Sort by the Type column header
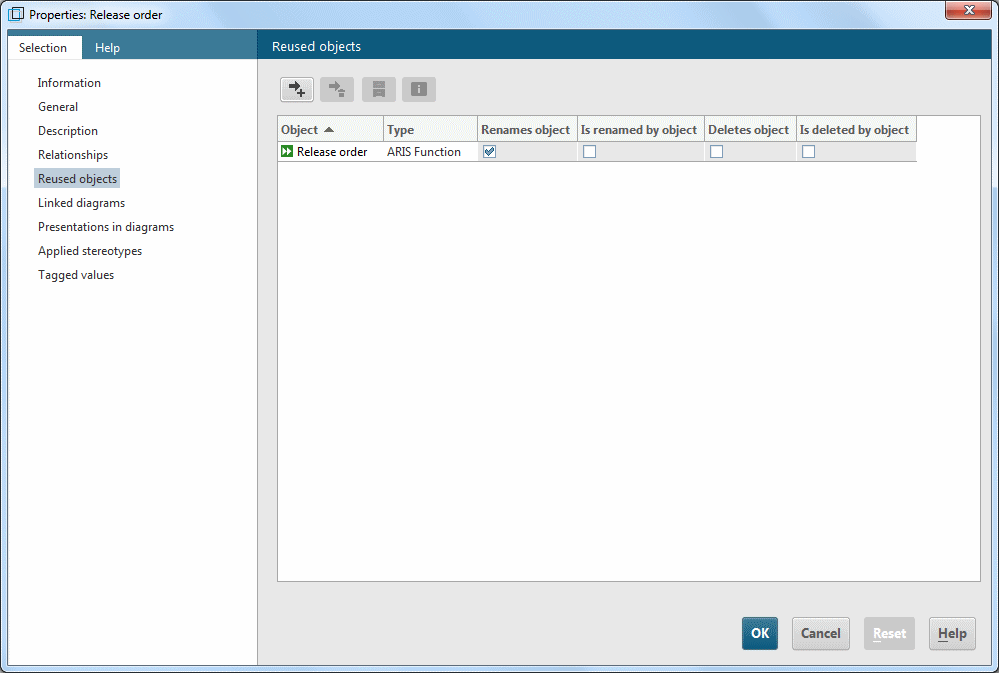Viewport: 999px width, 673px height. click(x=430, y=129)
